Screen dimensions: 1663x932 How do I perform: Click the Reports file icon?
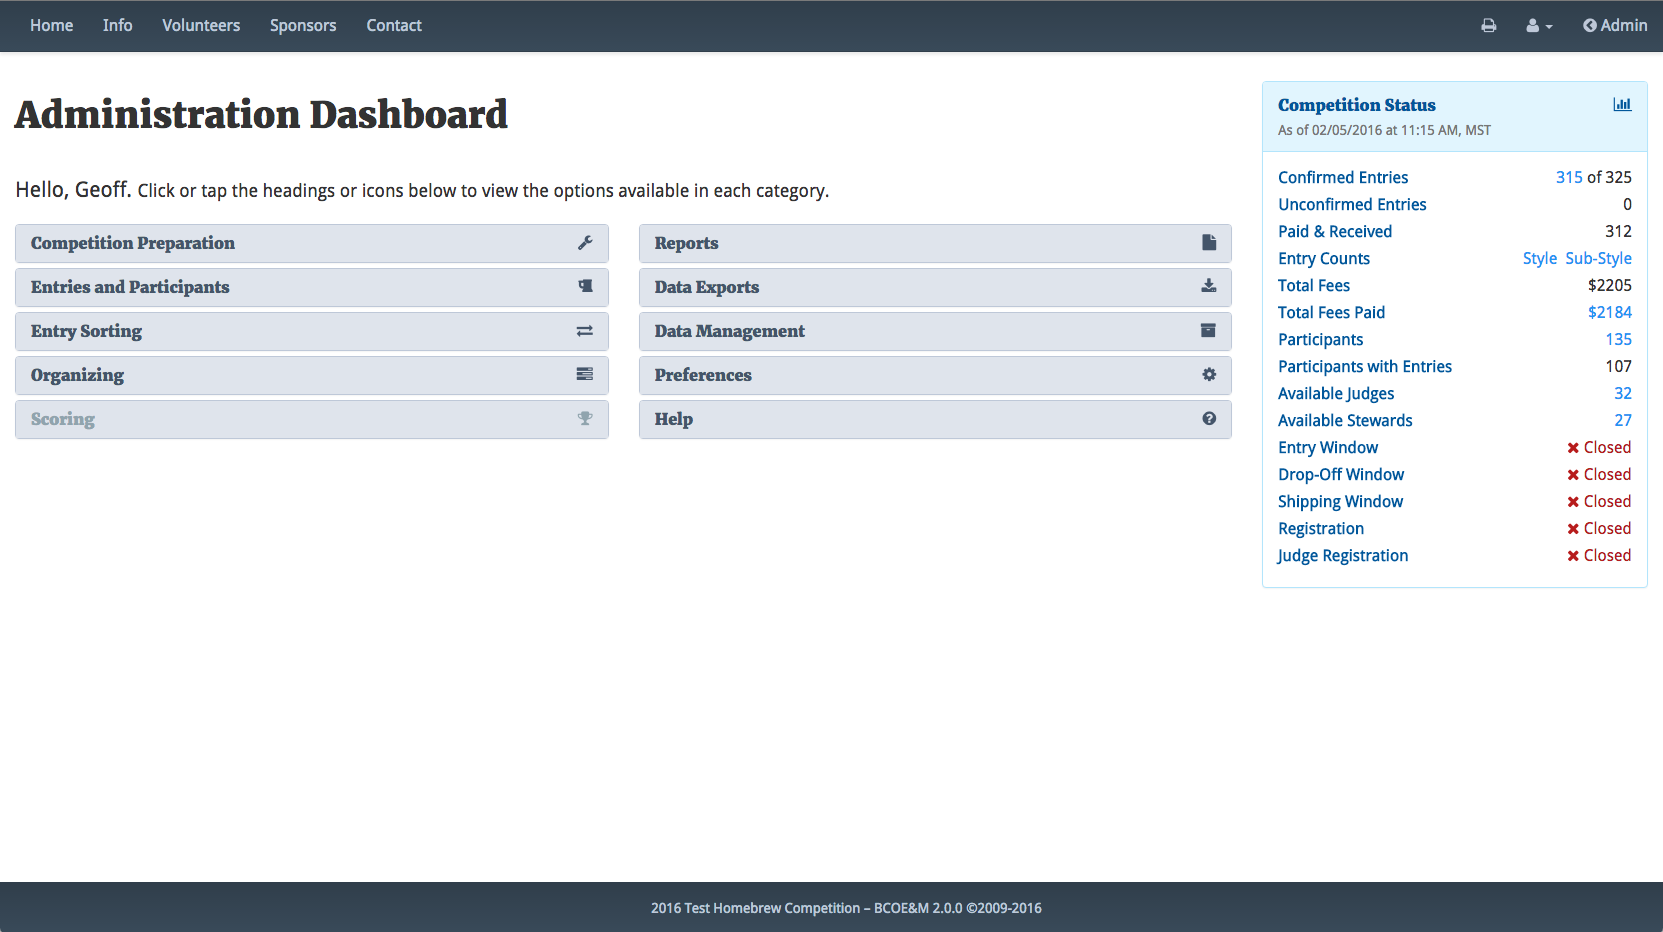click(1209, 243)
